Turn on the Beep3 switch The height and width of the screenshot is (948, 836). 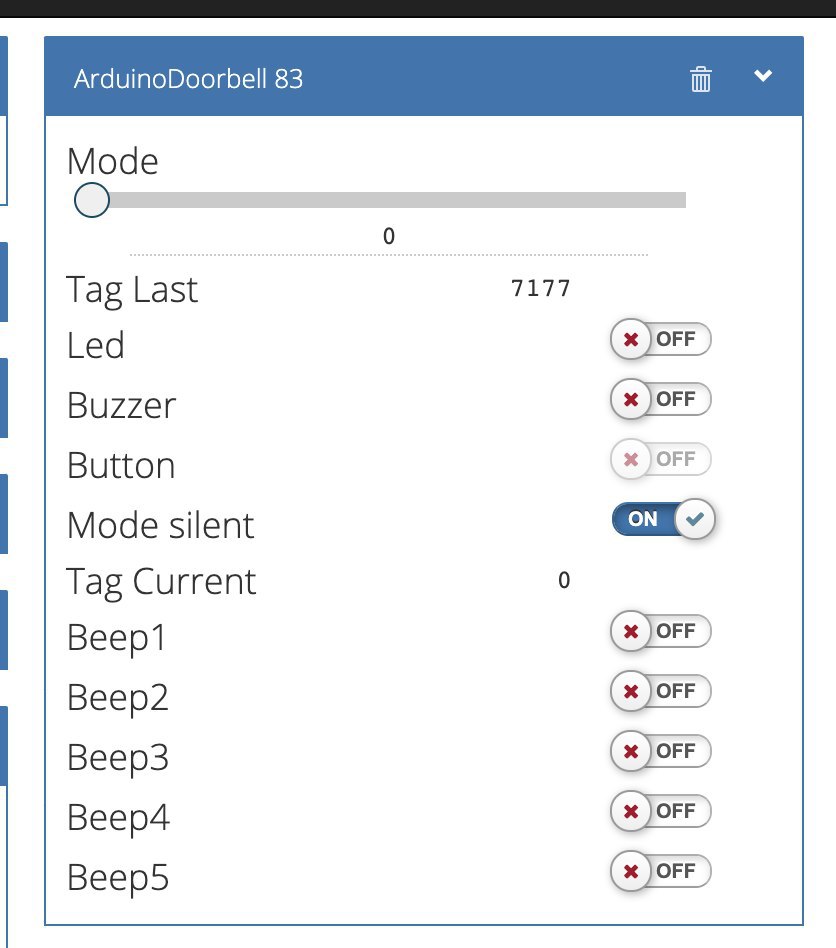[x=661, y=751]
